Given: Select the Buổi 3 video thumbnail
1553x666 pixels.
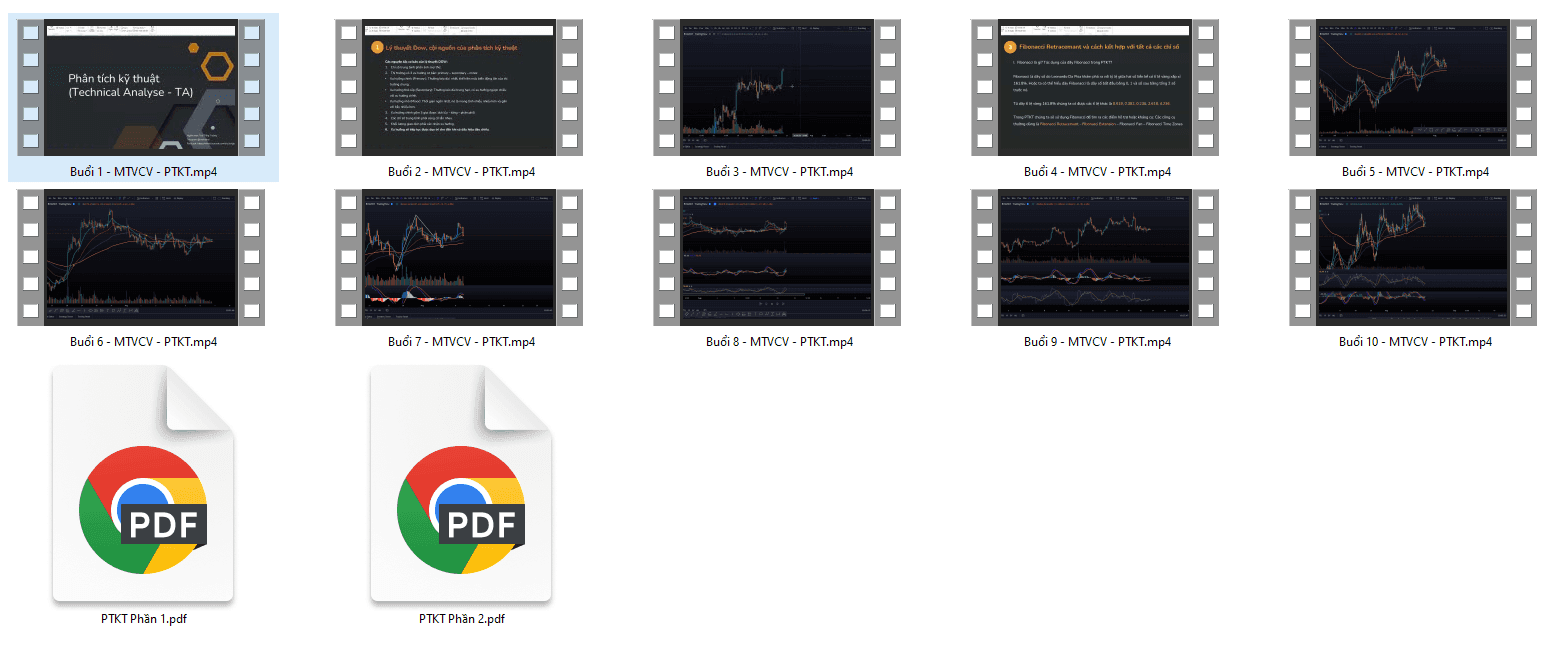Looking at the screenshot, I should click(x=778, y=87).
